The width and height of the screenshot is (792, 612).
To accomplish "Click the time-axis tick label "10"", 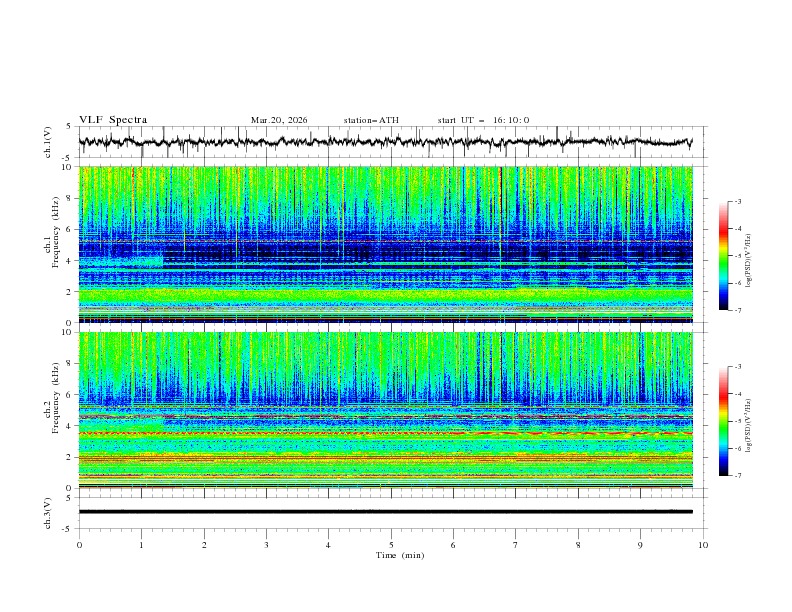I will tap(703, 545).
